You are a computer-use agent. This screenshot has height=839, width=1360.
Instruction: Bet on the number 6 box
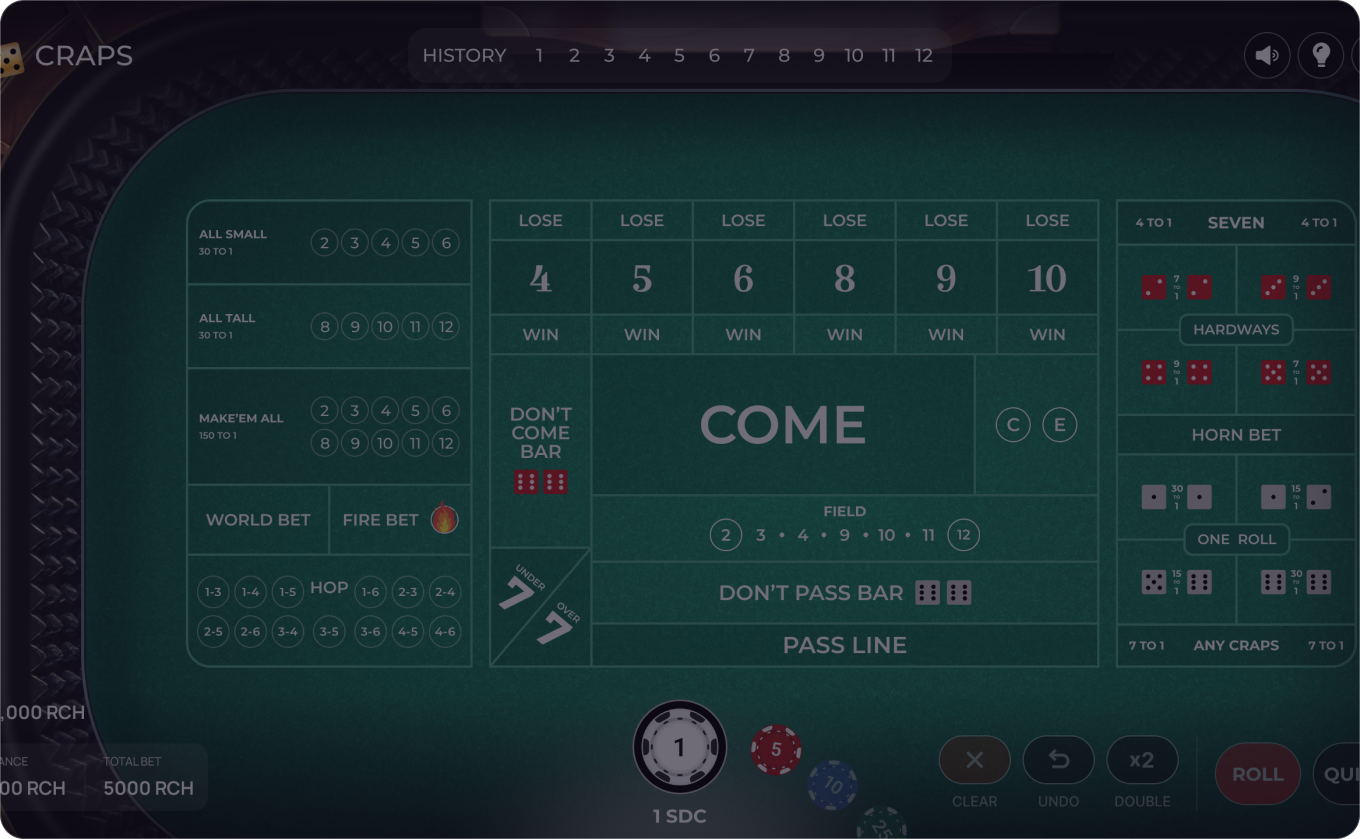pos(743,278)
